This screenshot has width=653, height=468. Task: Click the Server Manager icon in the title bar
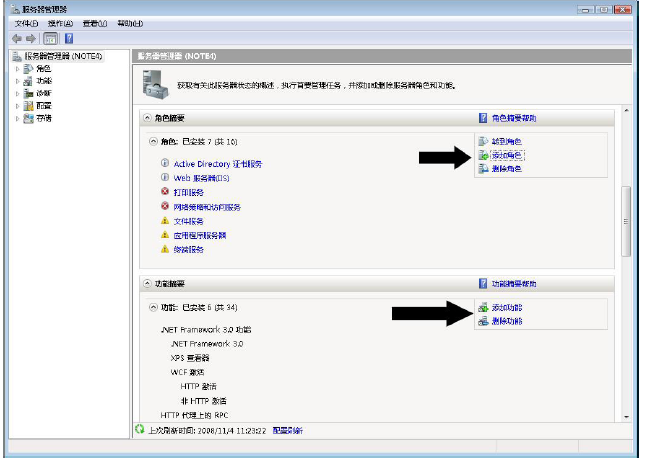click(x=16, y=9)
